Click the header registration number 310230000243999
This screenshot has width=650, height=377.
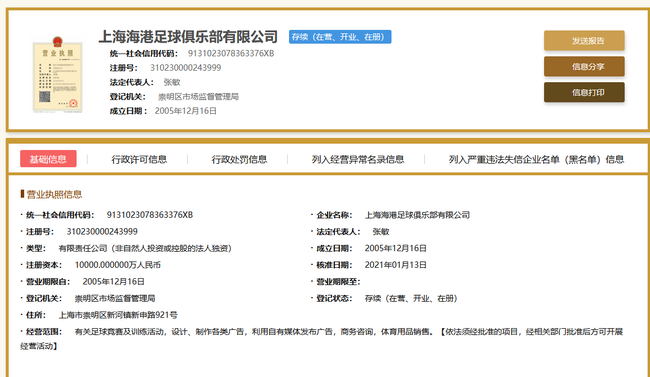coord(185,68)
